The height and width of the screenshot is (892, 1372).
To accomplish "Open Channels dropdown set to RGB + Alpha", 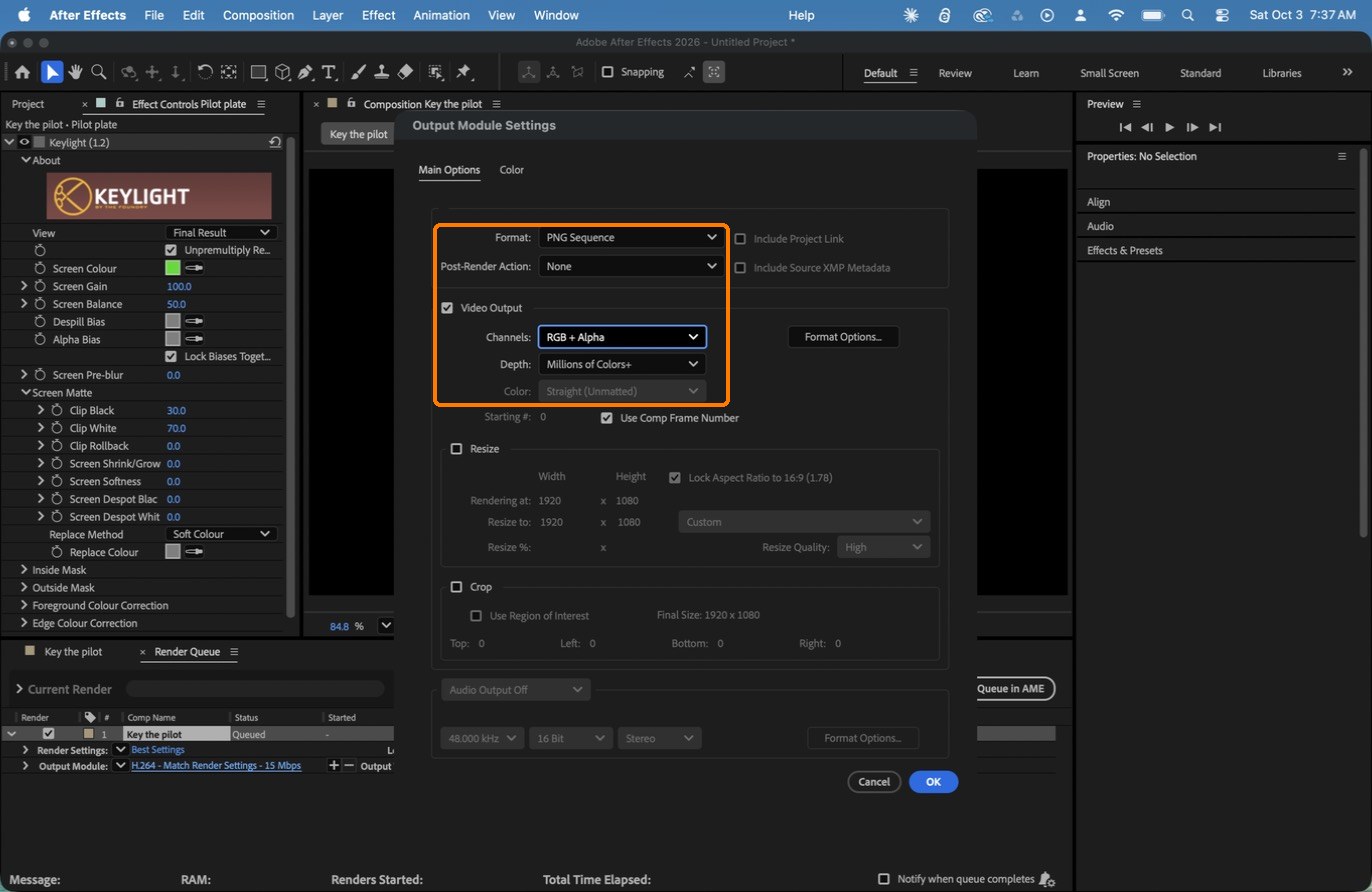I will 622,337.
